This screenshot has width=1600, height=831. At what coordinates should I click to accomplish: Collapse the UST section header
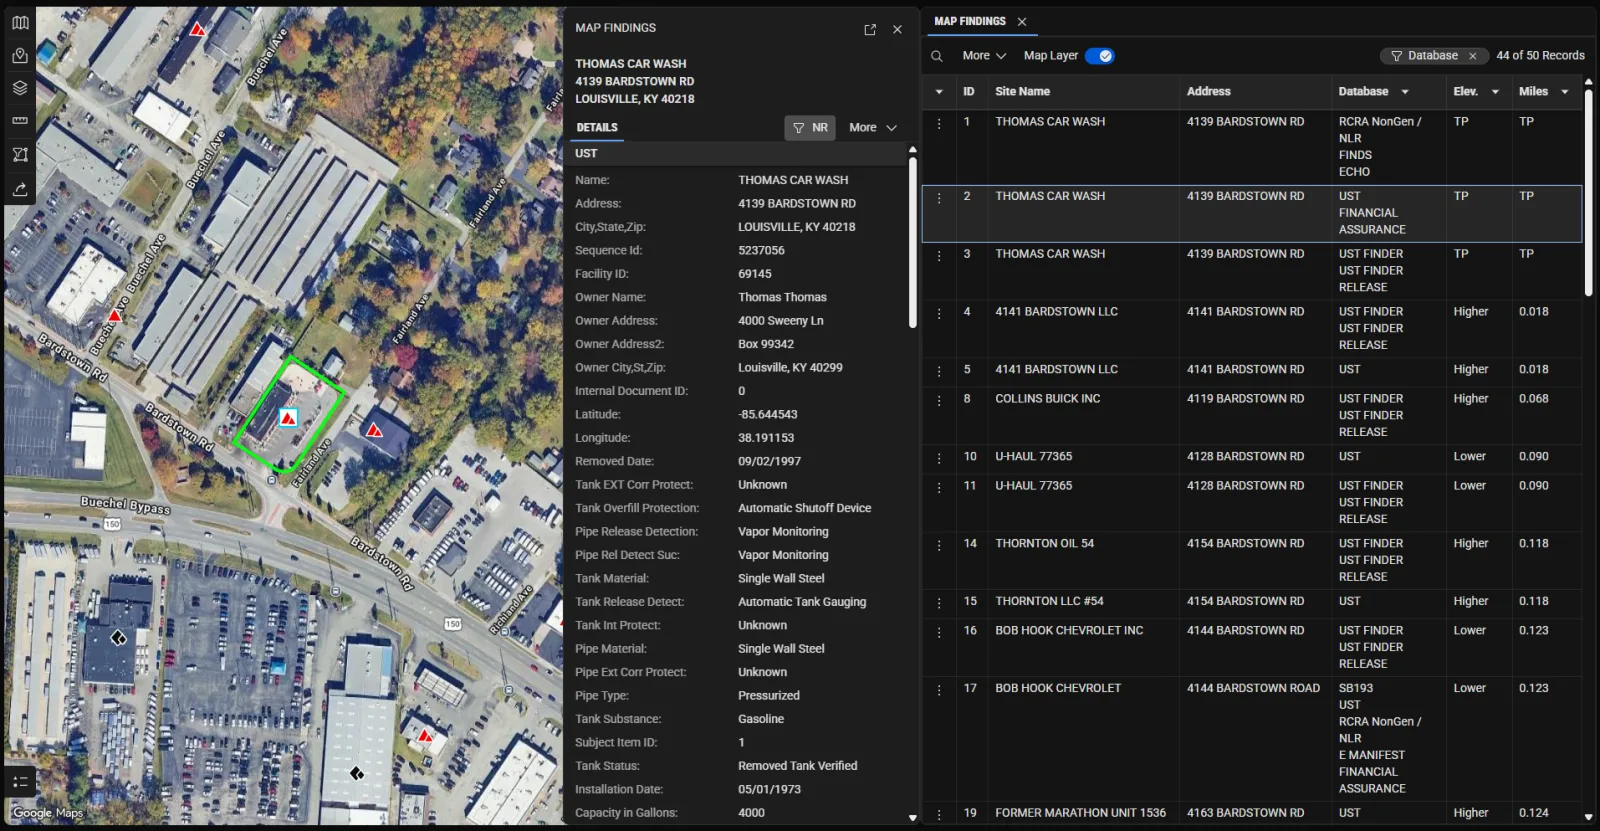(738, 153)
